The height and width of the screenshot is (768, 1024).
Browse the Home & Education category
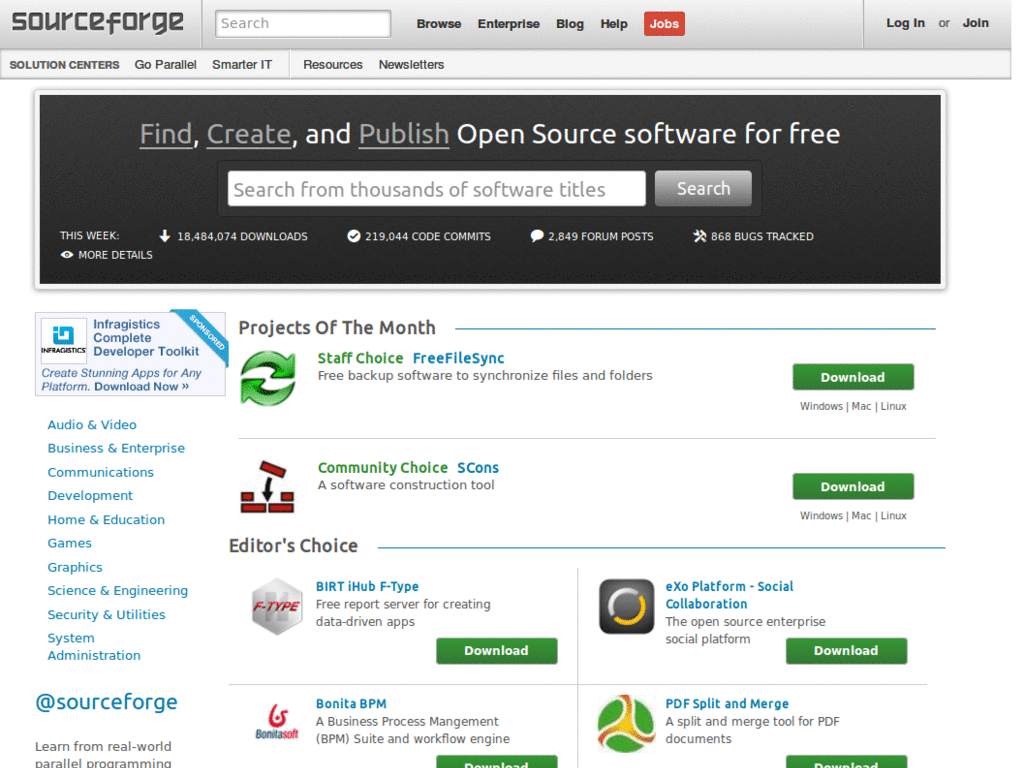coord(106,520)
